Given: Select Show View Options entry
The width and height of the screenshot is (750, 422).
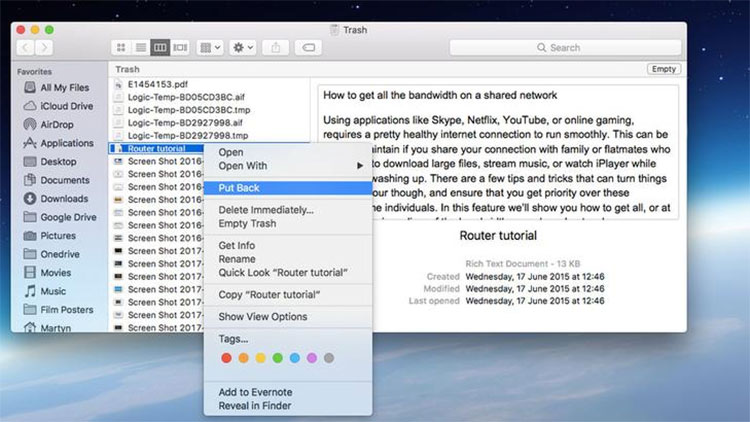Looking at the screenshot, I should (287, 317).
